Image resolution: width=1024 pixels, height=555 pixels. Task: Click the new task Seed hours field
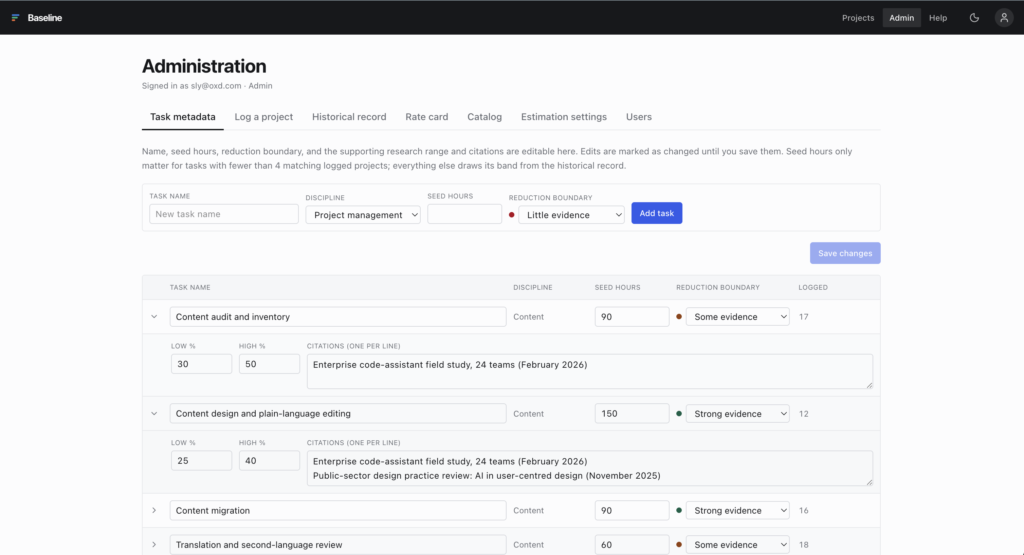point(464,214)
